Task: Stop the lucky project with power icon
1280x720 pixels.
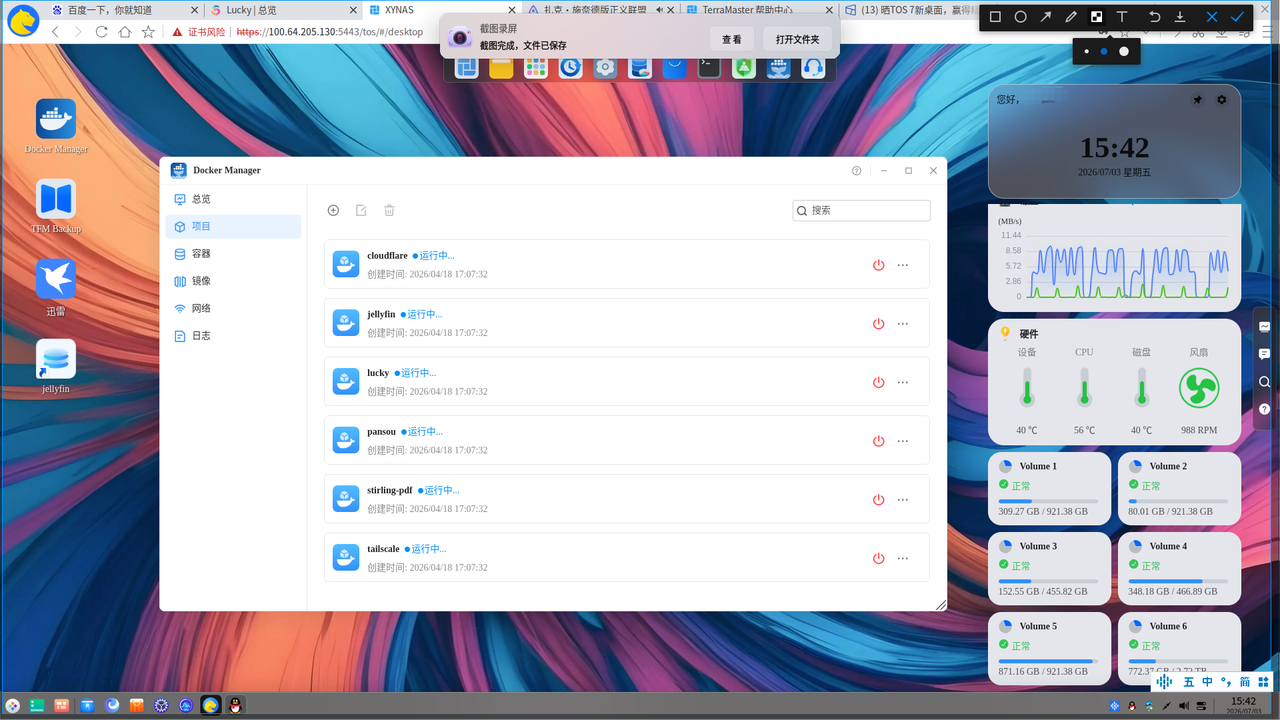Action: tap(878, 382)
